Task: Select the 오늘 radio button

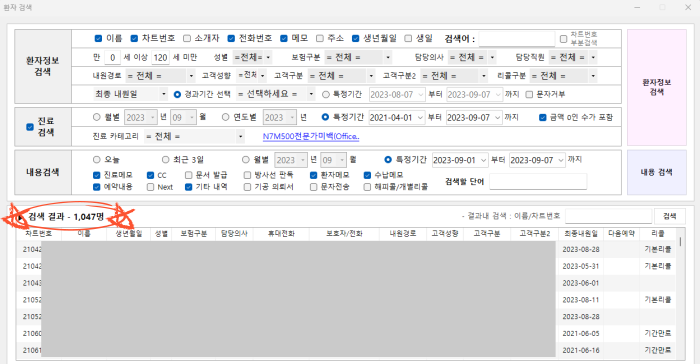Action: 96,159
